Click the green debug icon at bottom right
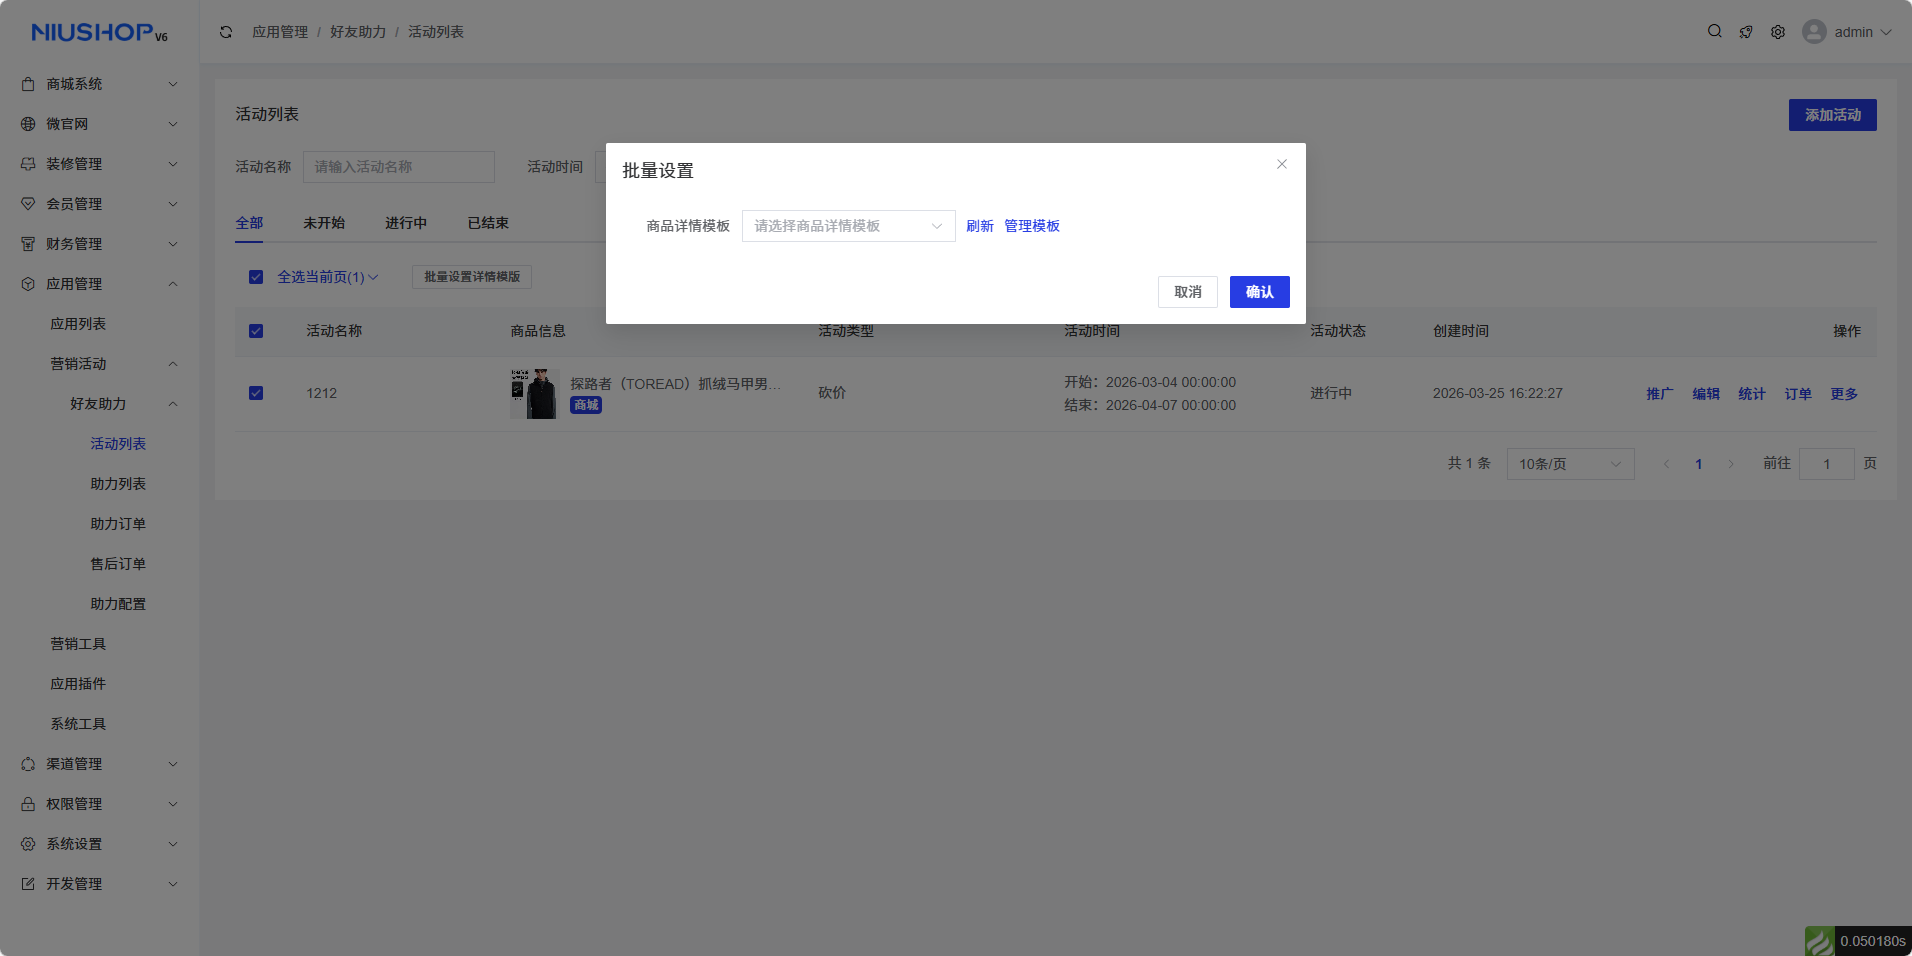 (1819, 941)
